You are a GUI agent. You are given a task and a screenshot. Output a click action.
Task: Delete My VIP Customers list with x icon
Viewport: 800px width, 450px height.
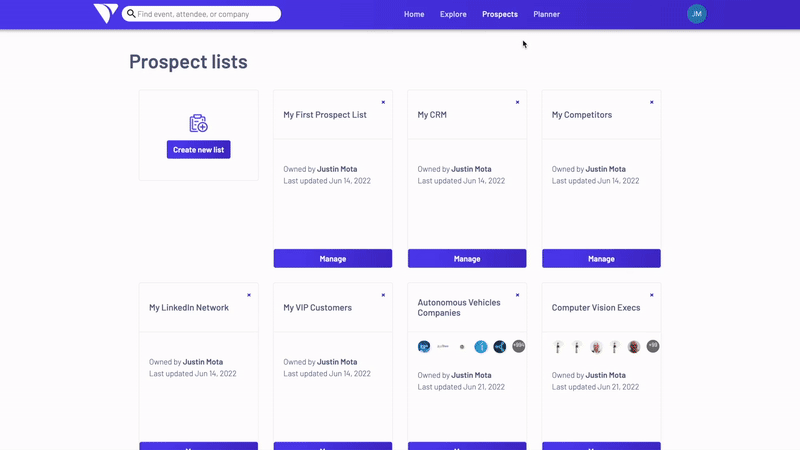click(x=383, y=295)
